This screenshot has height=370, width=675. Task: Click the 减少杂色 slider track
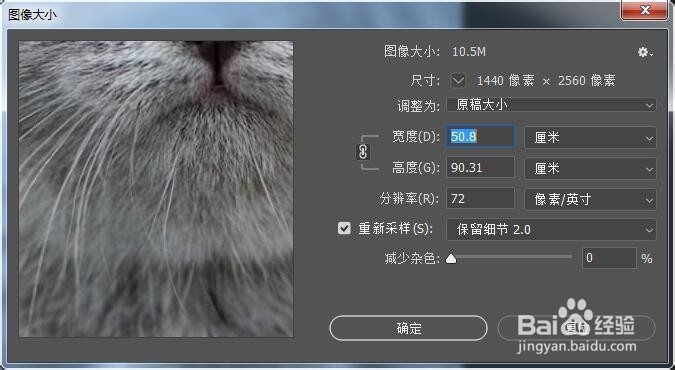point(511,257)
